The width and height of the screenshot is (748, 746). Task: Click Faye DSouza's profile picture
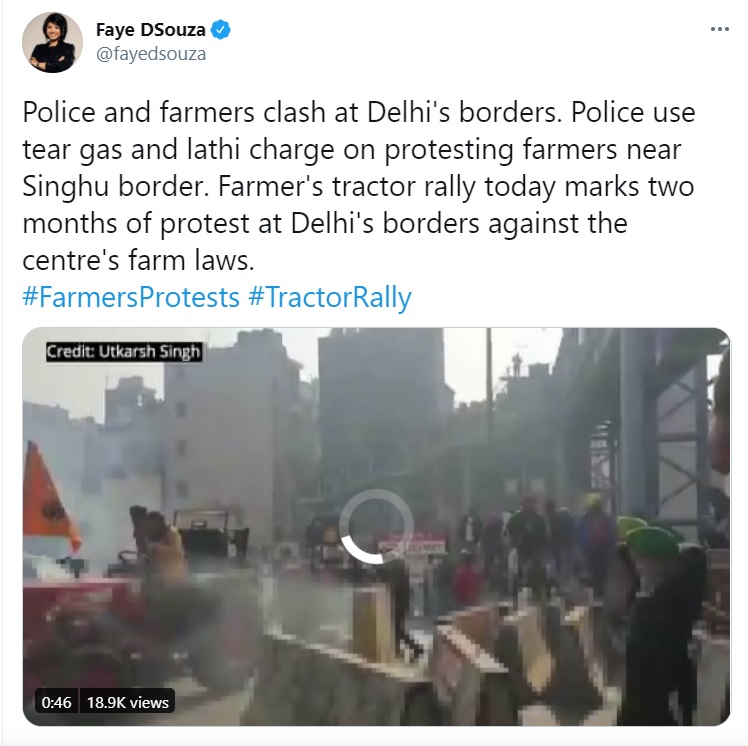(x=52, y=42)
